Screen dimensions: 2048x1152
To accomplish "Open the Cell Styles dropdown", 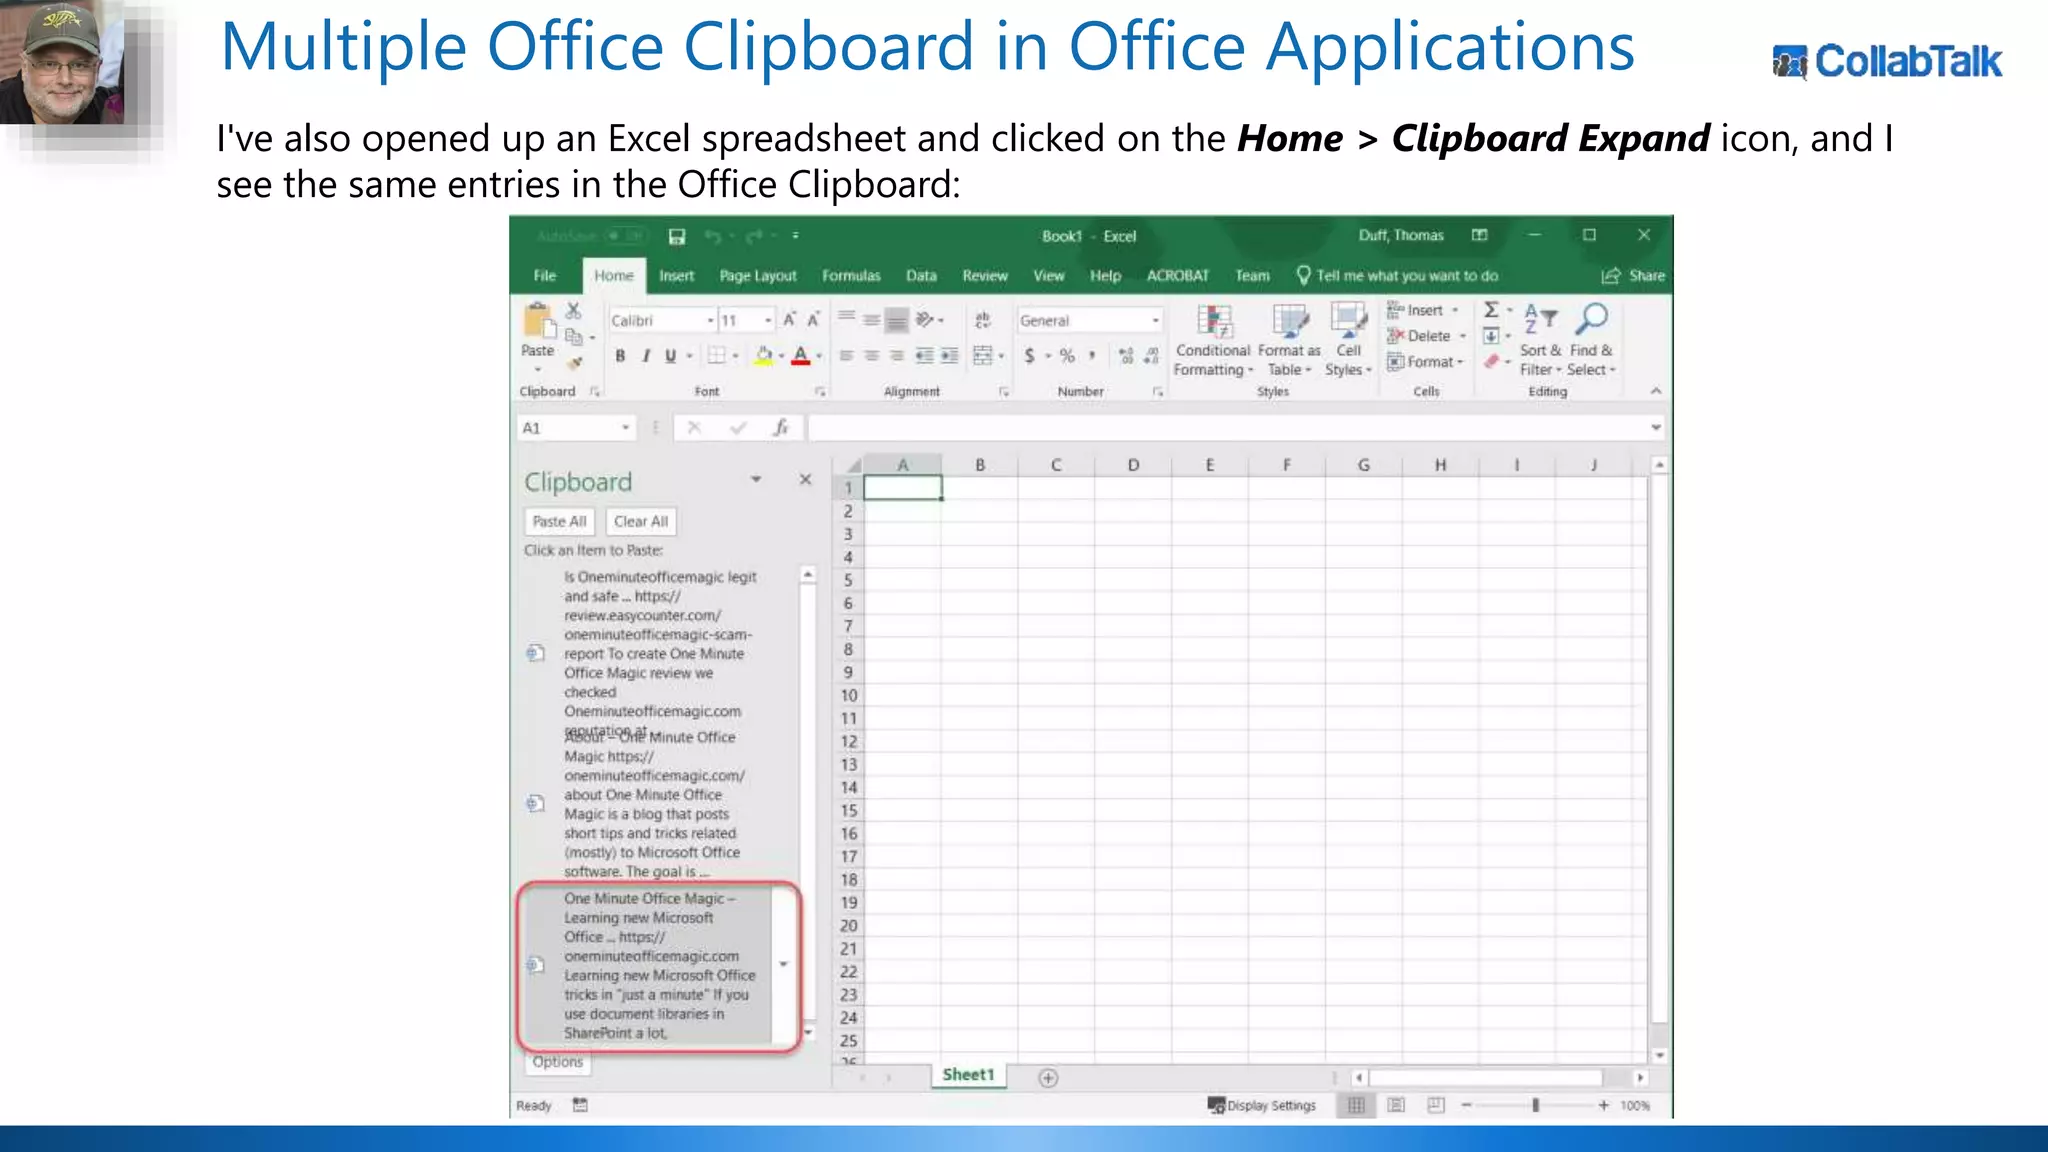I will click(1348, 341).
